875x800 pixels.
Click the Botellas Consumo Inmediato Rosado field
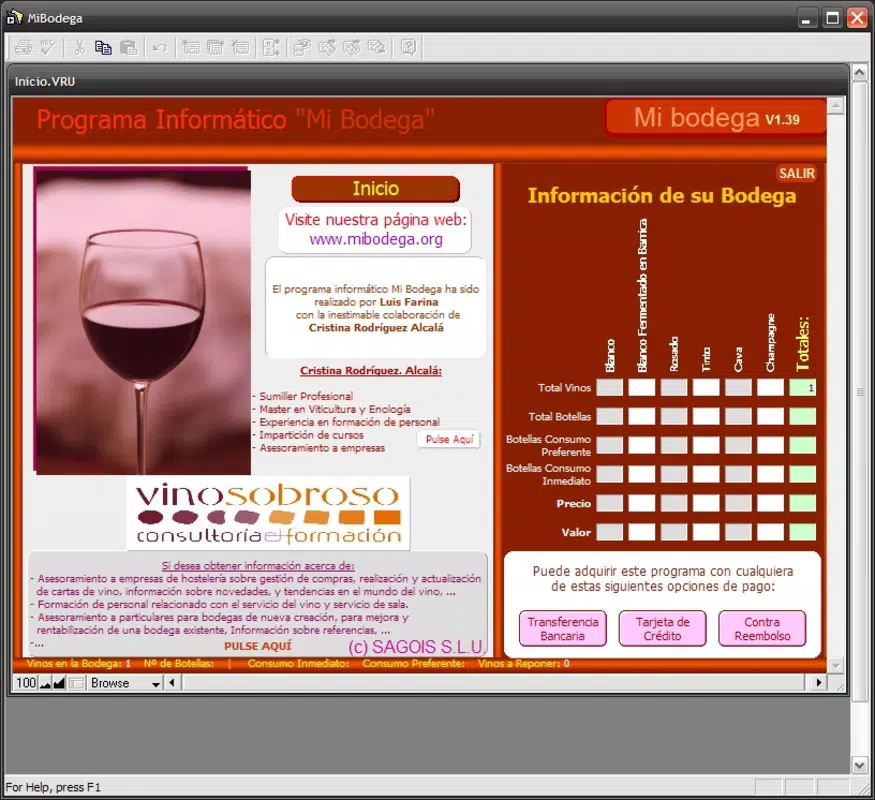click(x=674, y=474)
